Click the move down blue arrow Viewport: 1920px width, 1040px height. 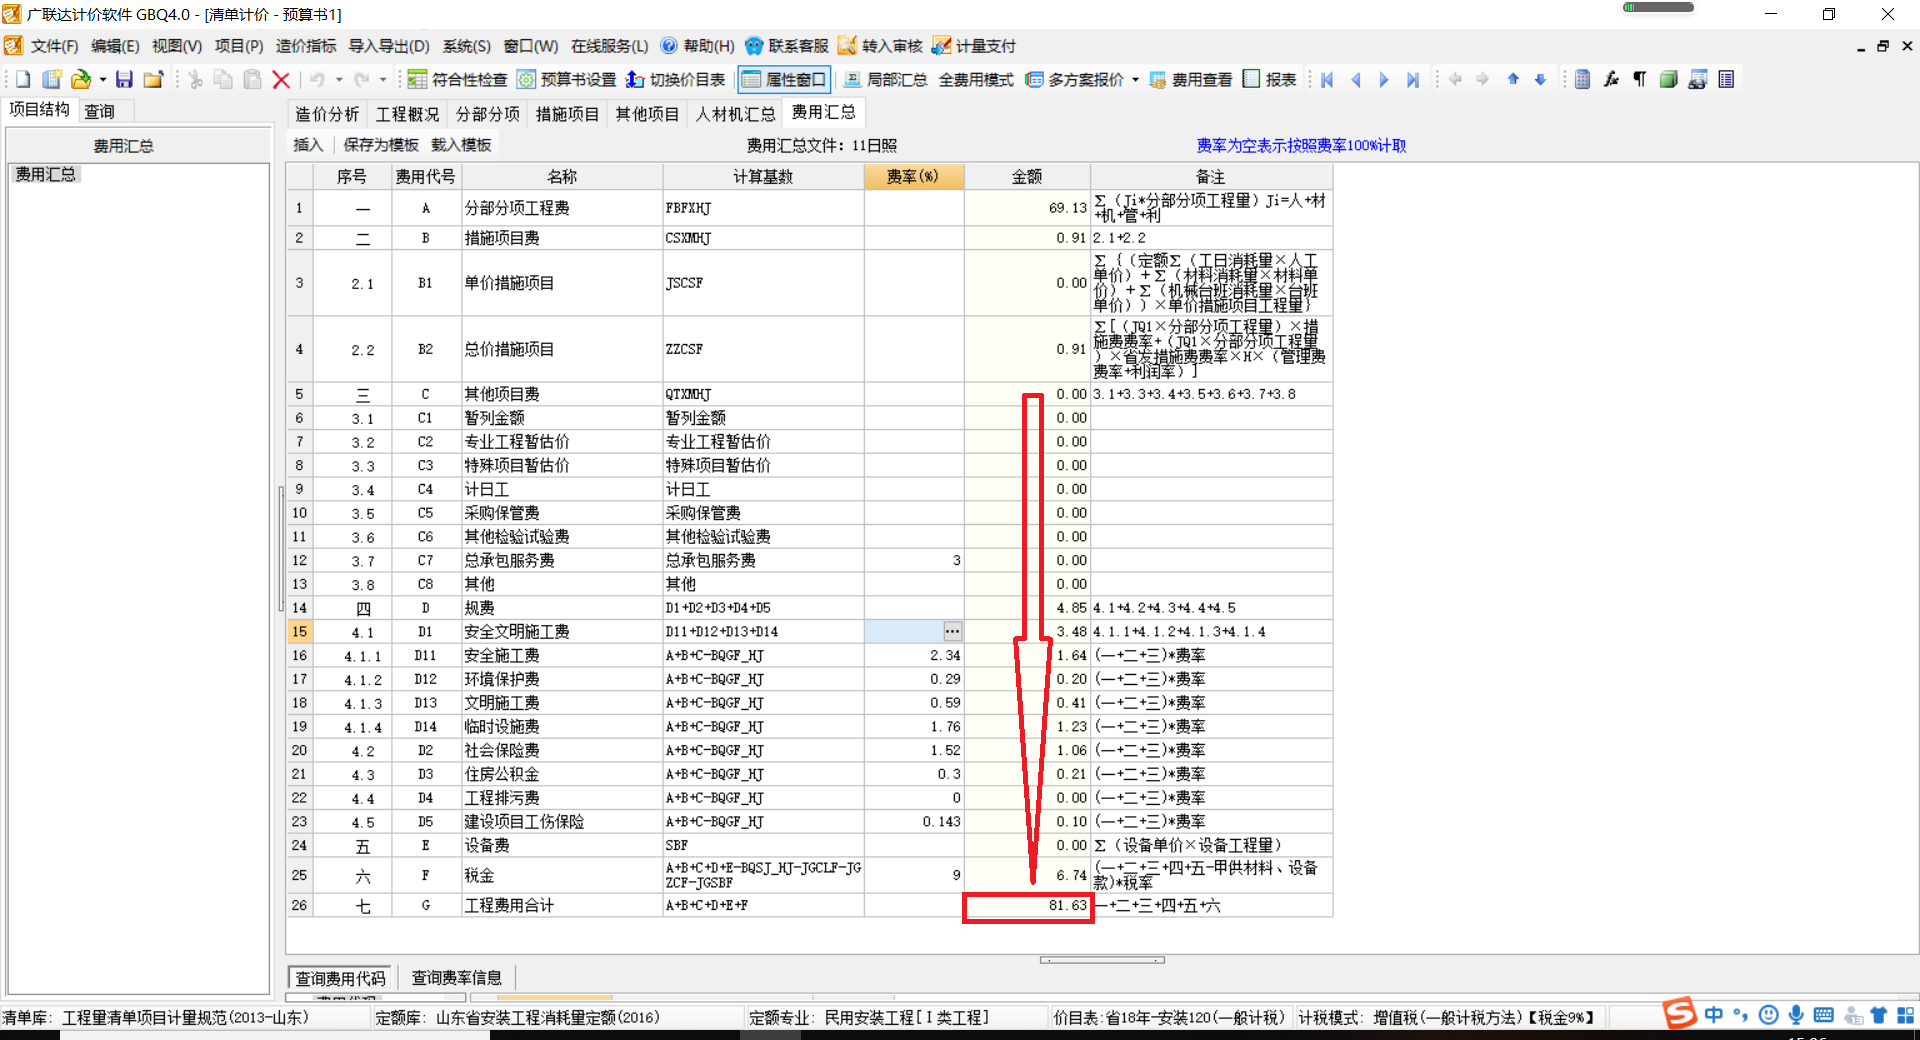[1540, 79]
